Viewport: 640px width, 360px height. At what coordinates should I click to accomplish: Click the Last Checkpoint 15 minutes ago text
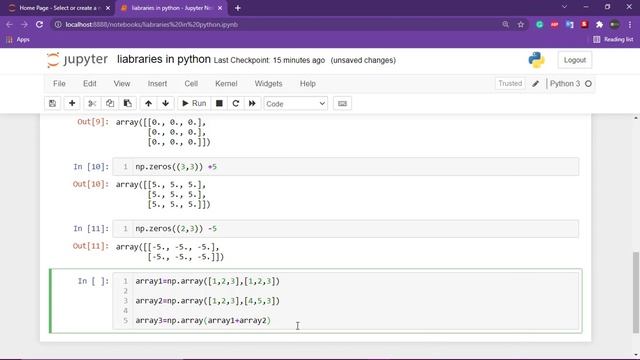(x=269, y=60)
